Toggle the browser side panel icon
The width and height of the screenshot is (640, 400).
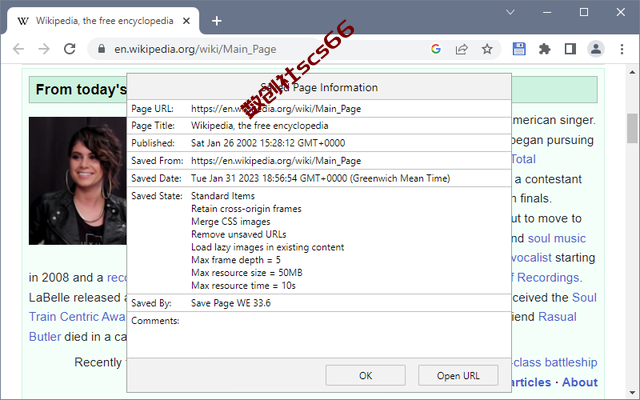570,49
